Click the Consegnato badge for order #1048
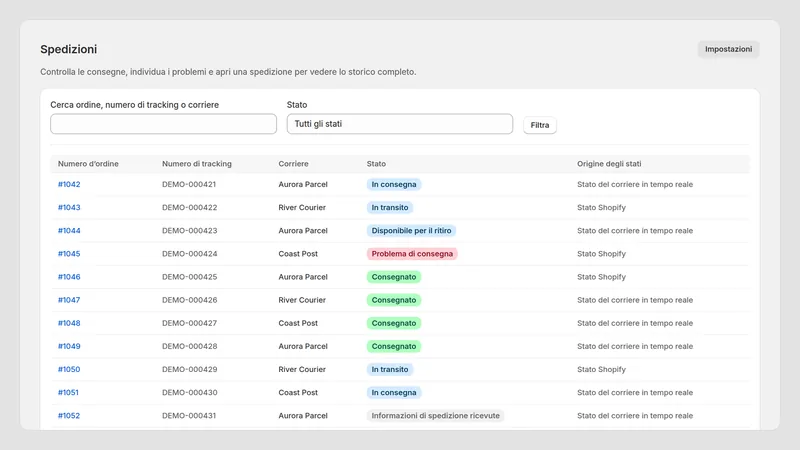 click(394, 323)
